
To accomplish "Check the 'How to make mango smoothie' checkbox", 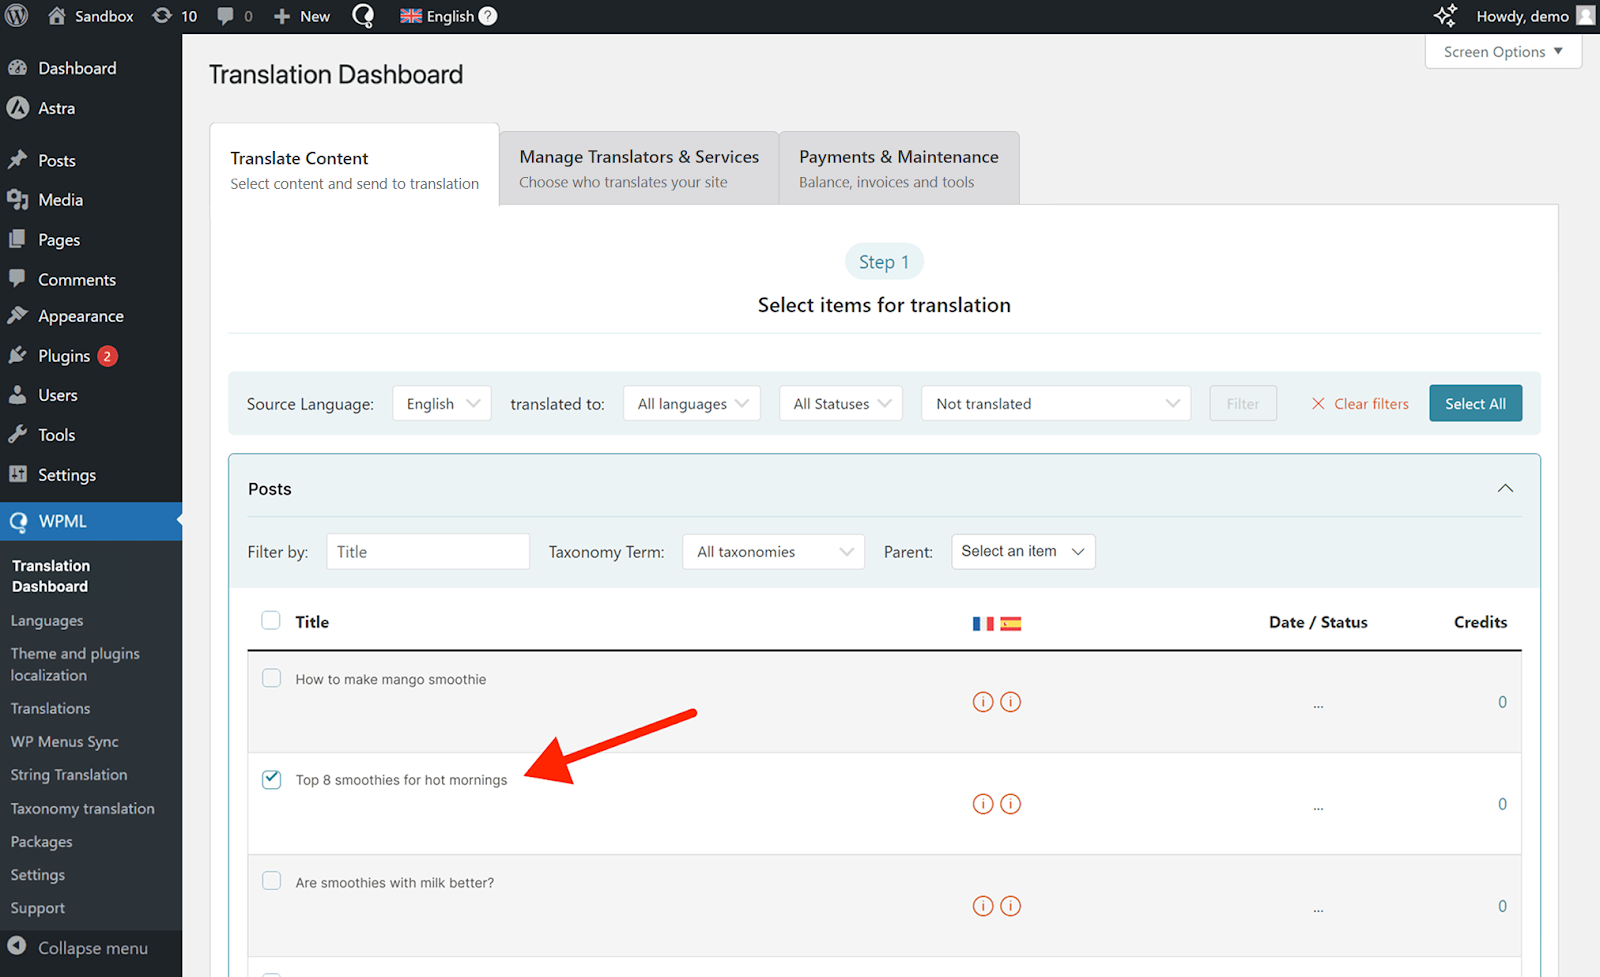I will (271, 678).
